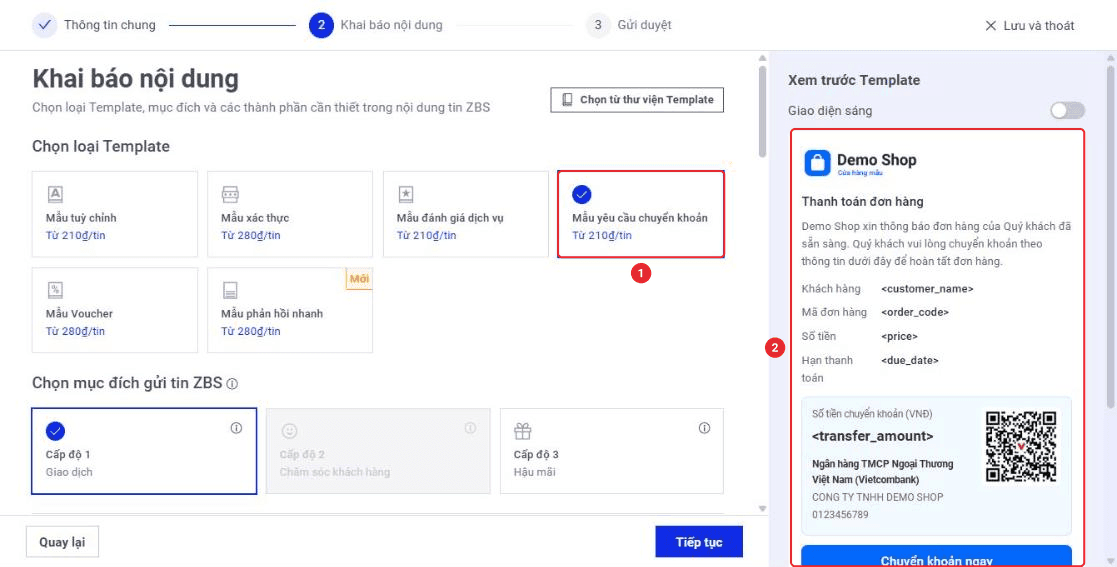Click the X icon of Lưu và thoát
Image resolution: width=1117 pixels, height=567 pixels.
click(x=990, y=26)
